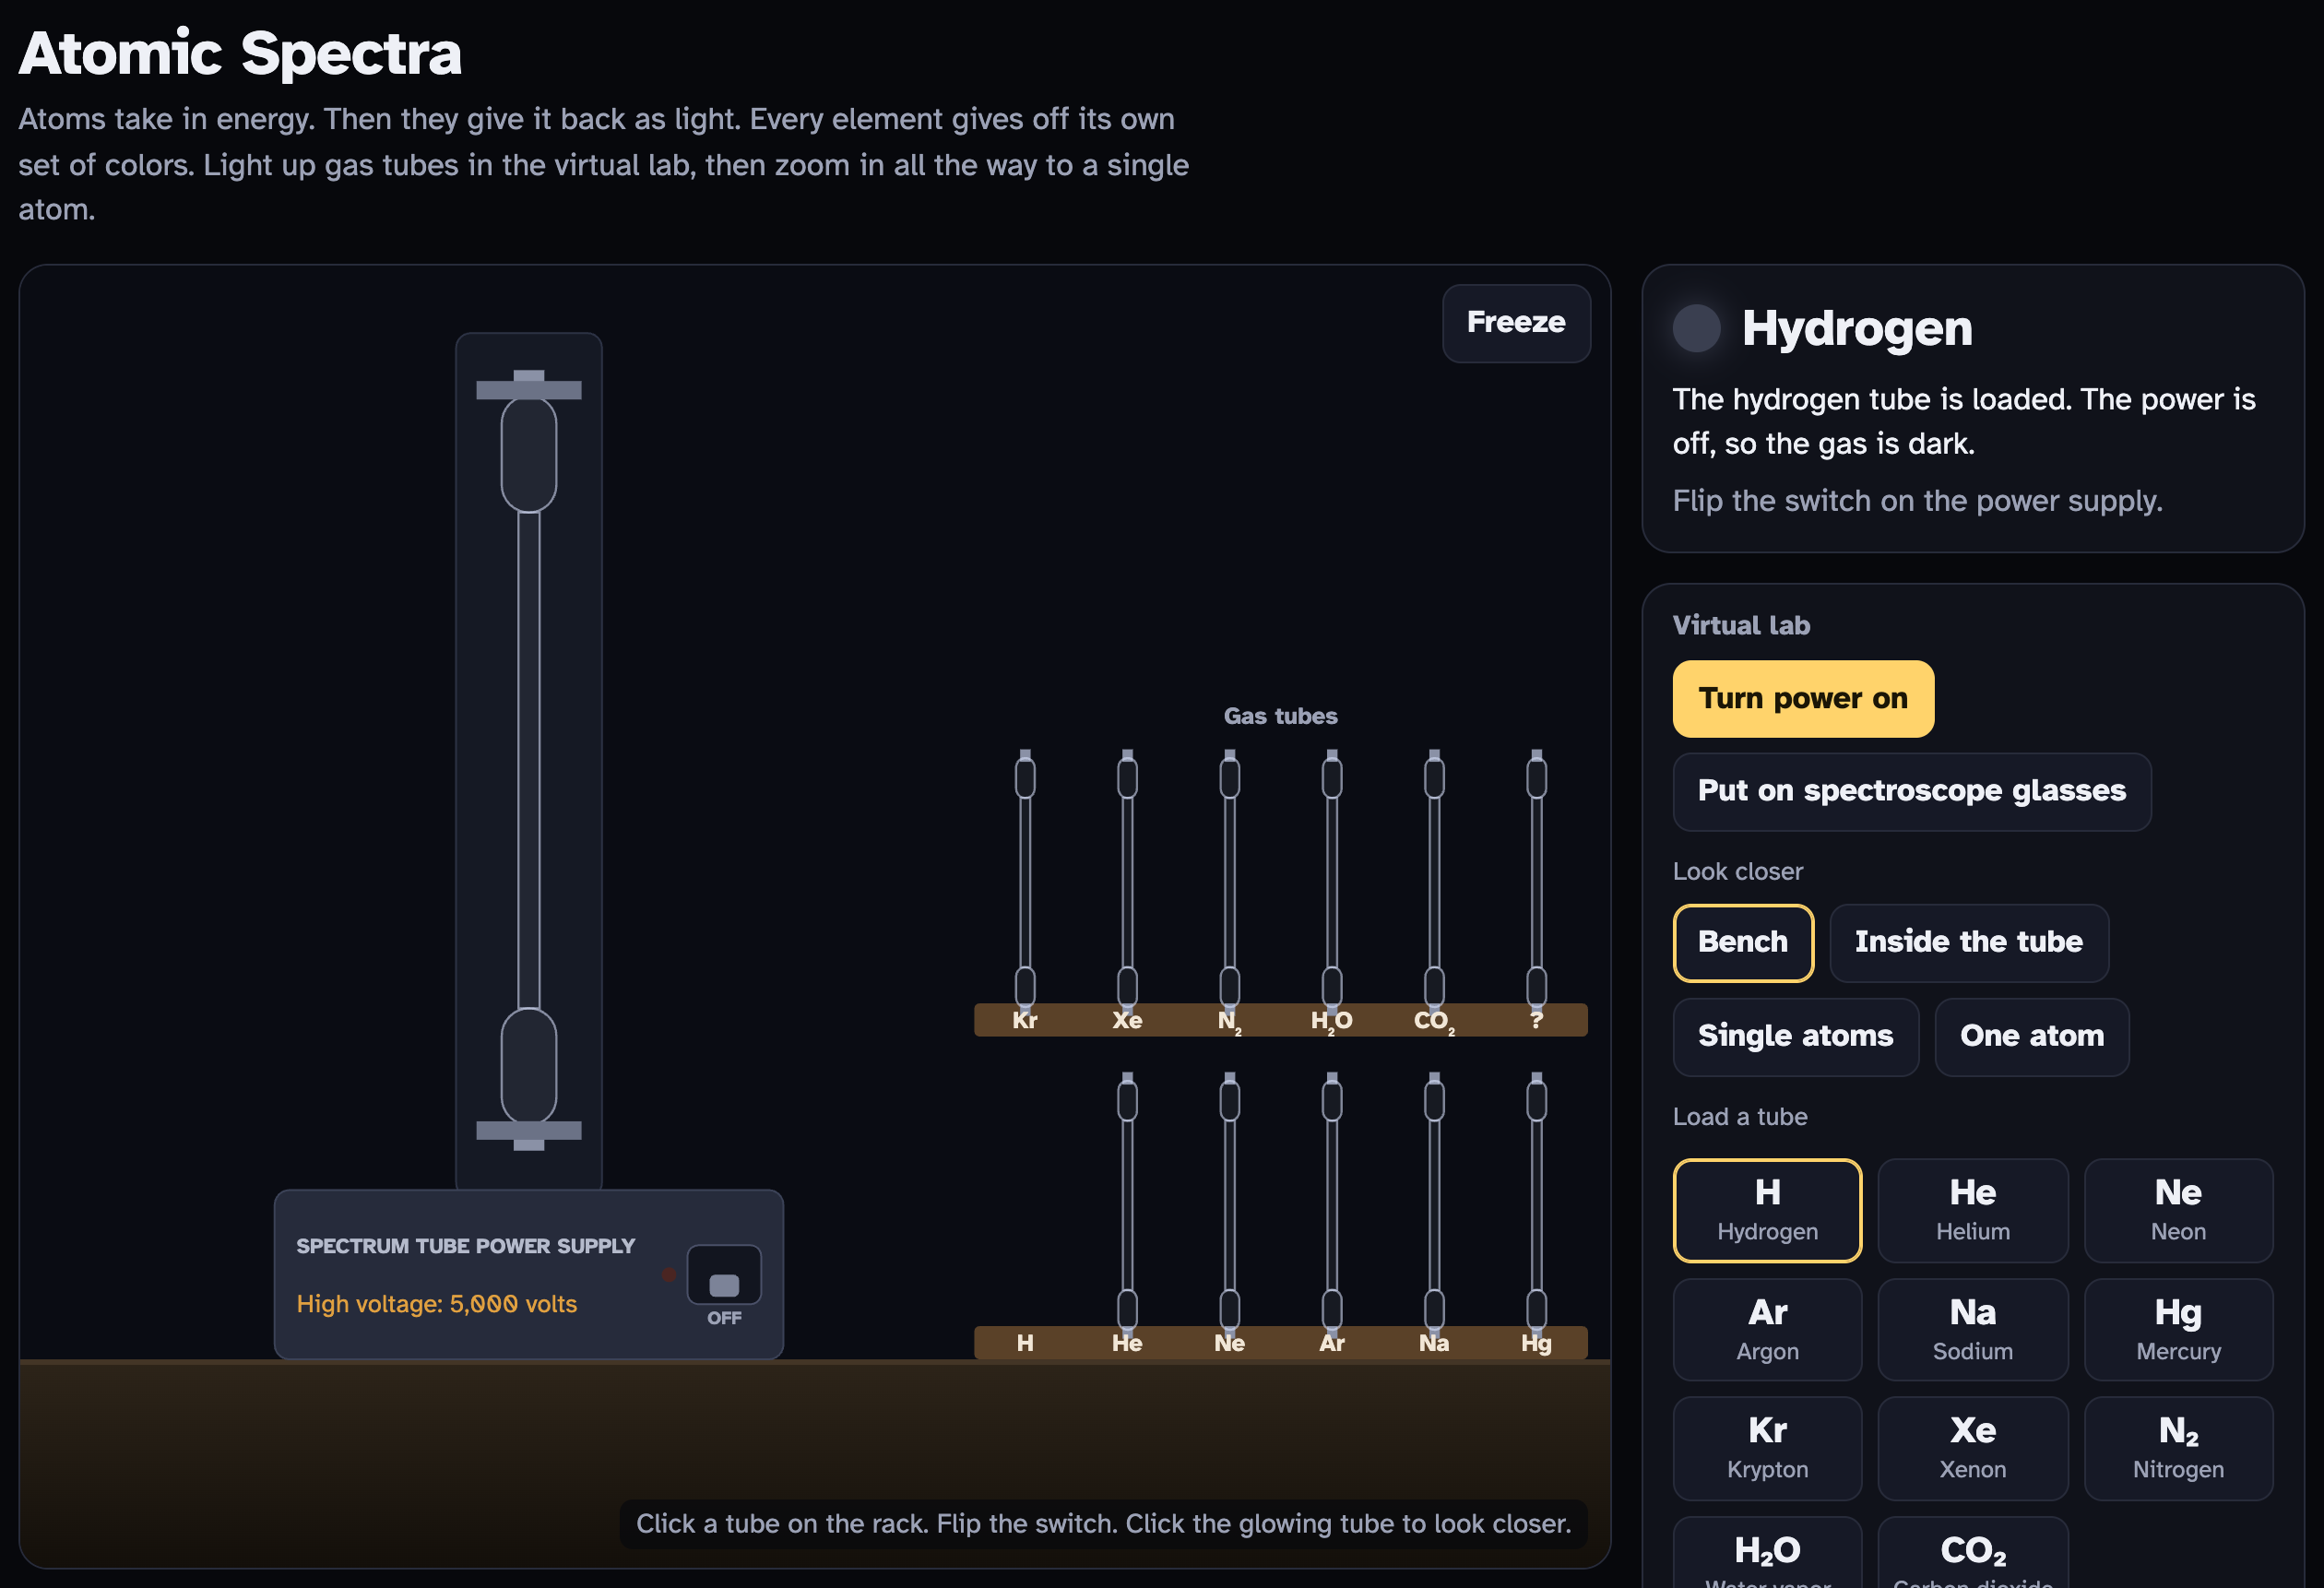Put on spectroscope glasses
2324x1588 pixels.
click(1911, 791)
